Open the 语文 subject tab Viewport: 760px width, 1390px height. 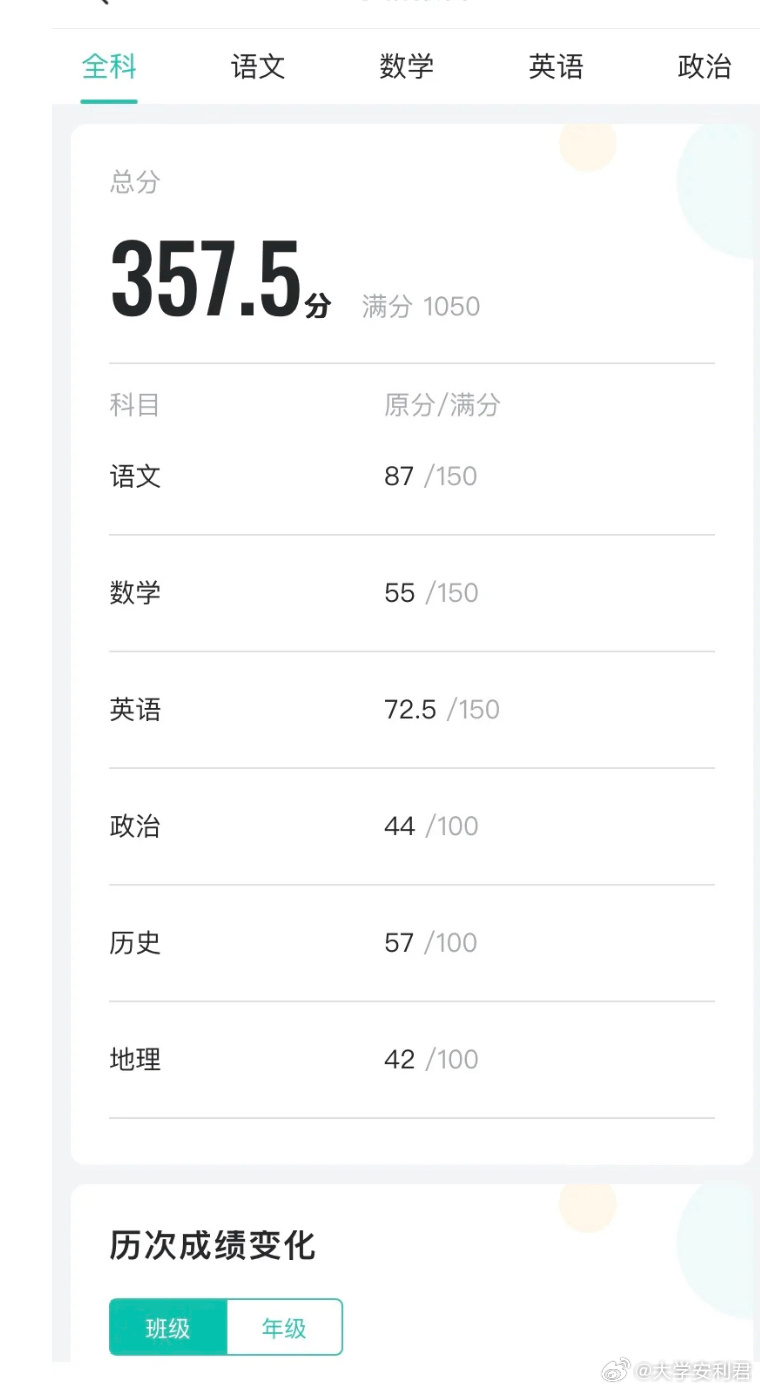coord(258,67)
